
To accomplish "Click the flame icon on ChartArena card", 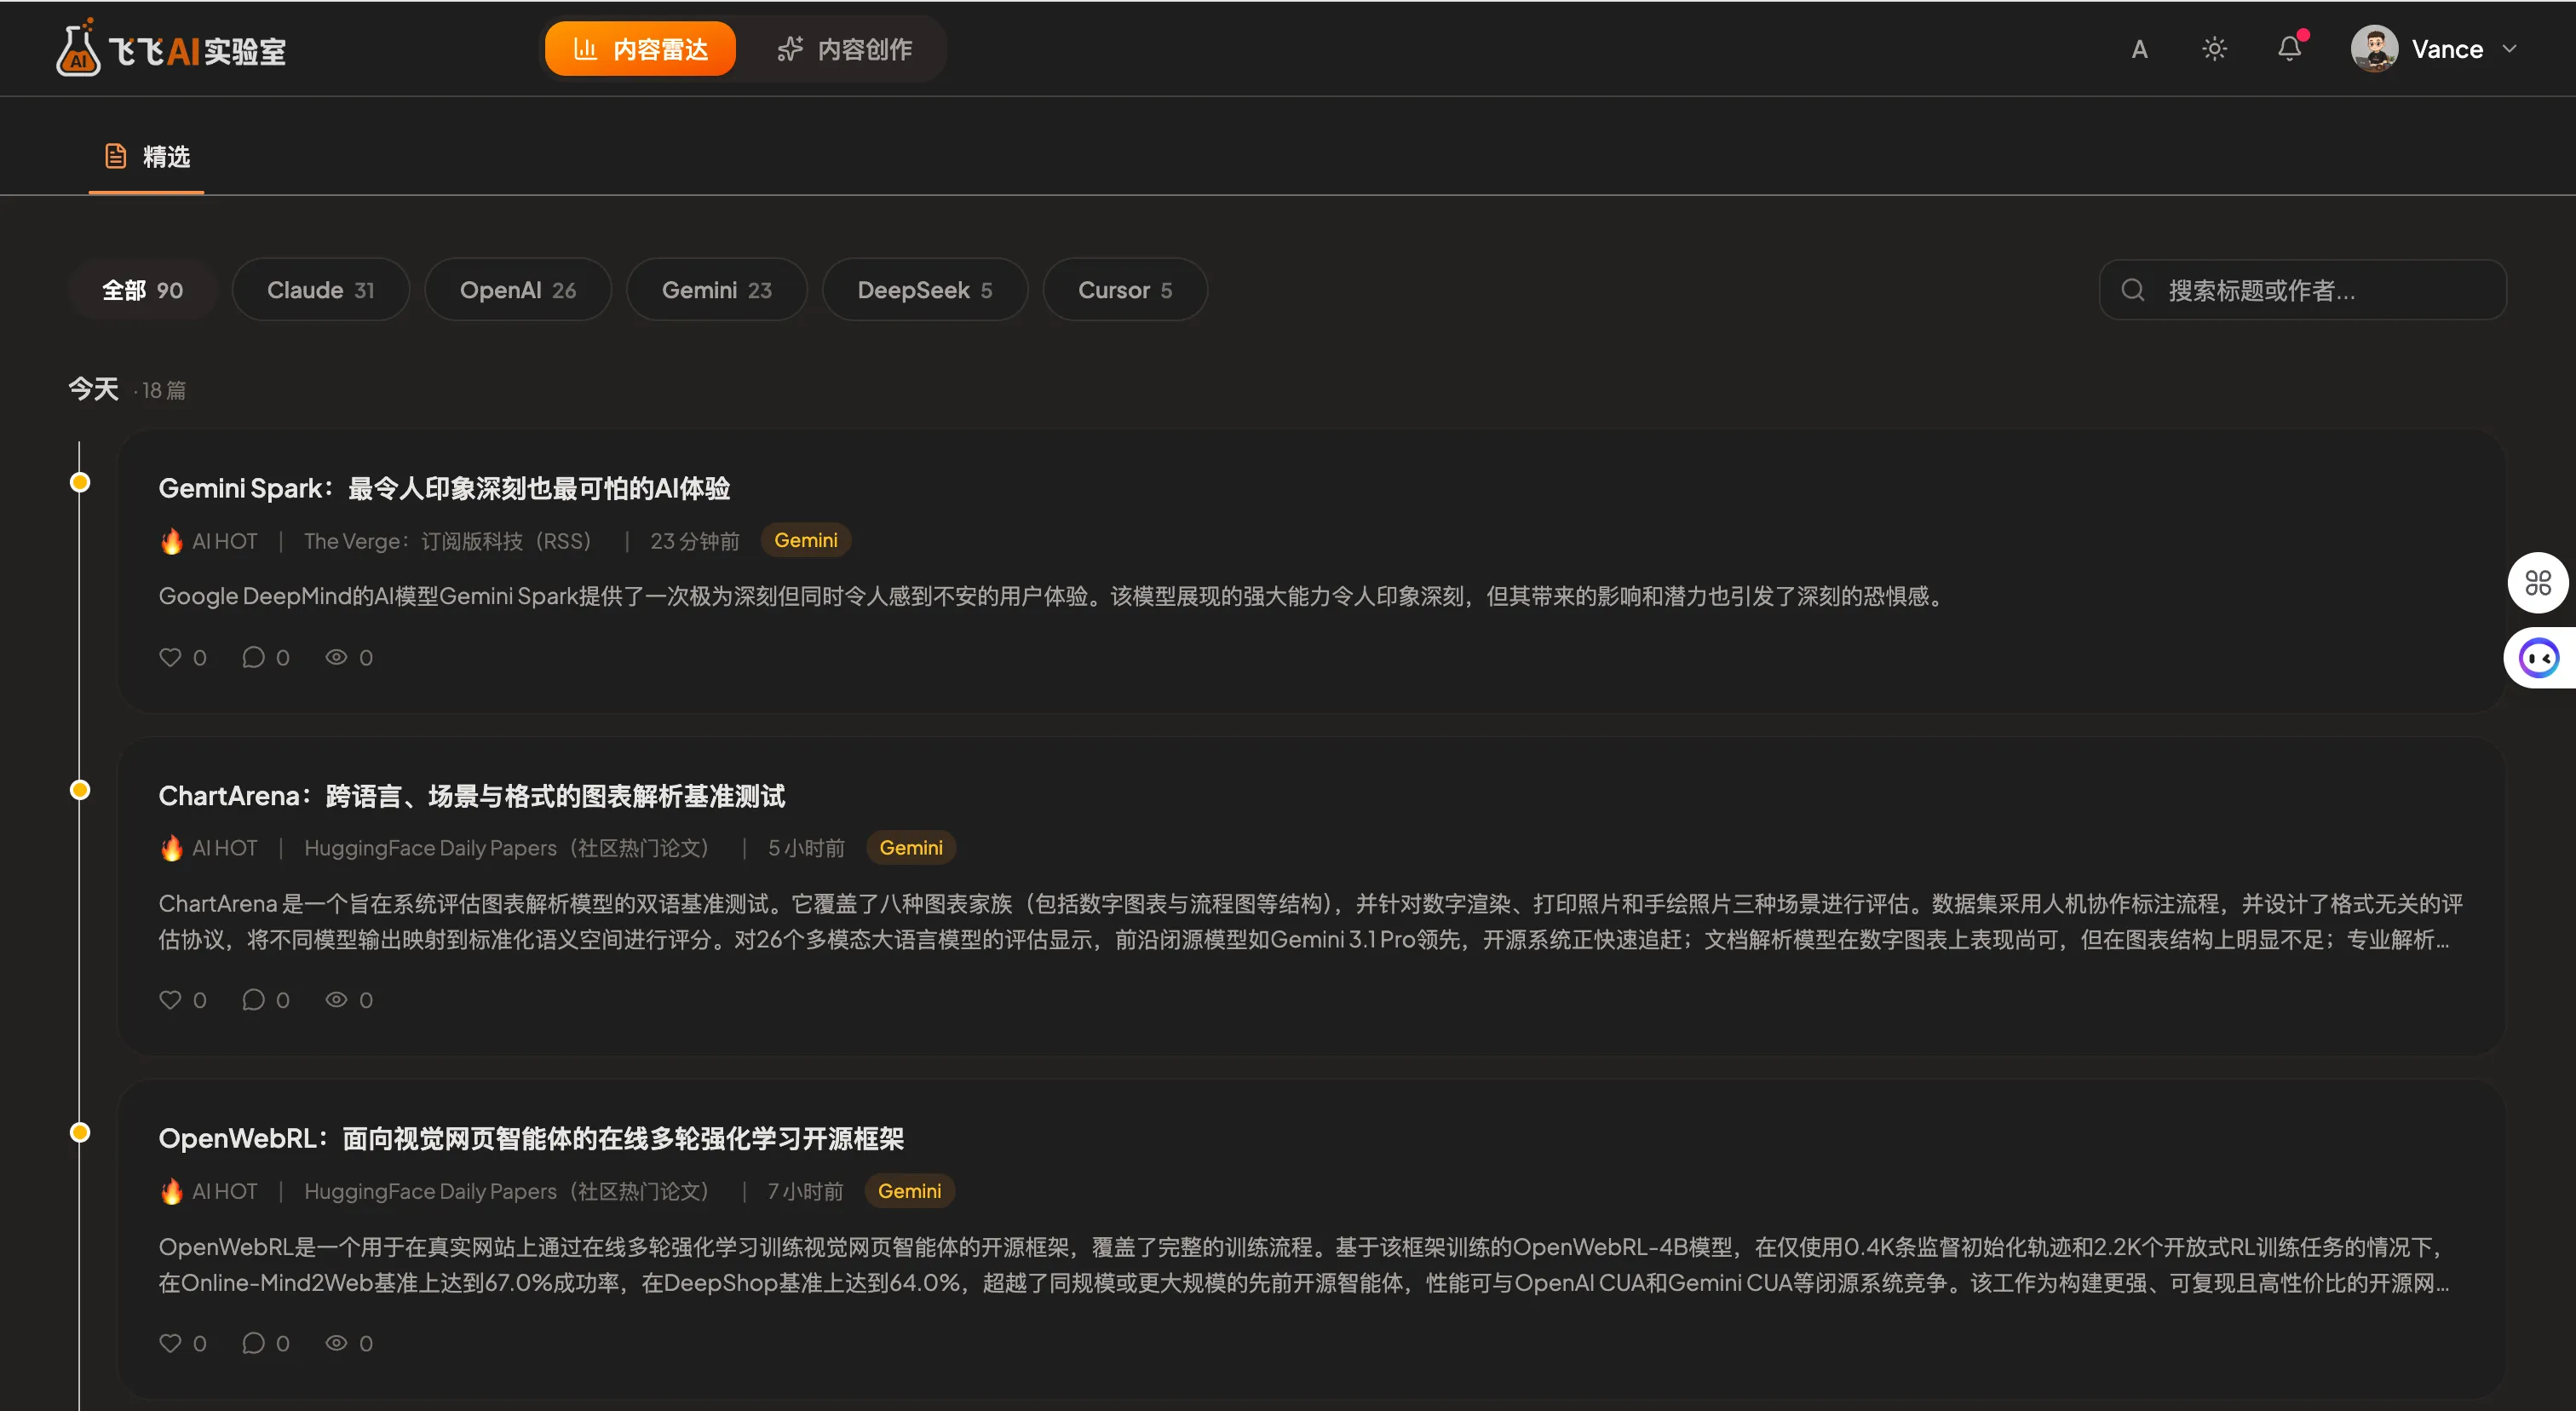I will pyautogui.click(x=172, y=848).
